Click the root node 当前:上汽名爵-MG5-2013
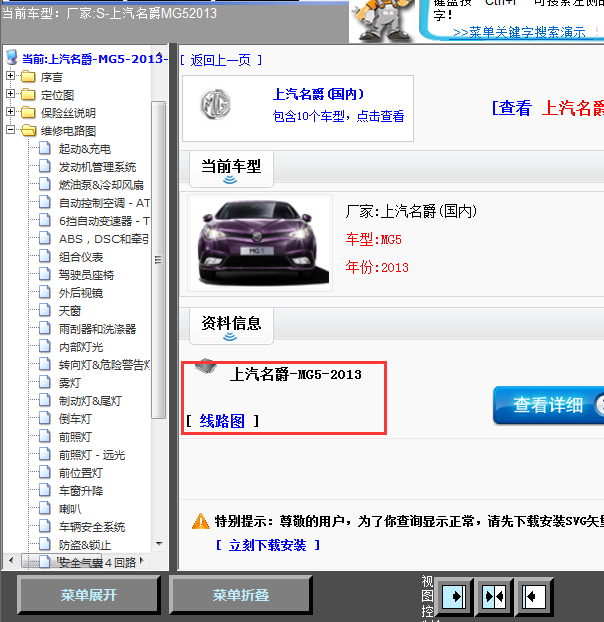 pyautogui.click(x=94, y=59)
